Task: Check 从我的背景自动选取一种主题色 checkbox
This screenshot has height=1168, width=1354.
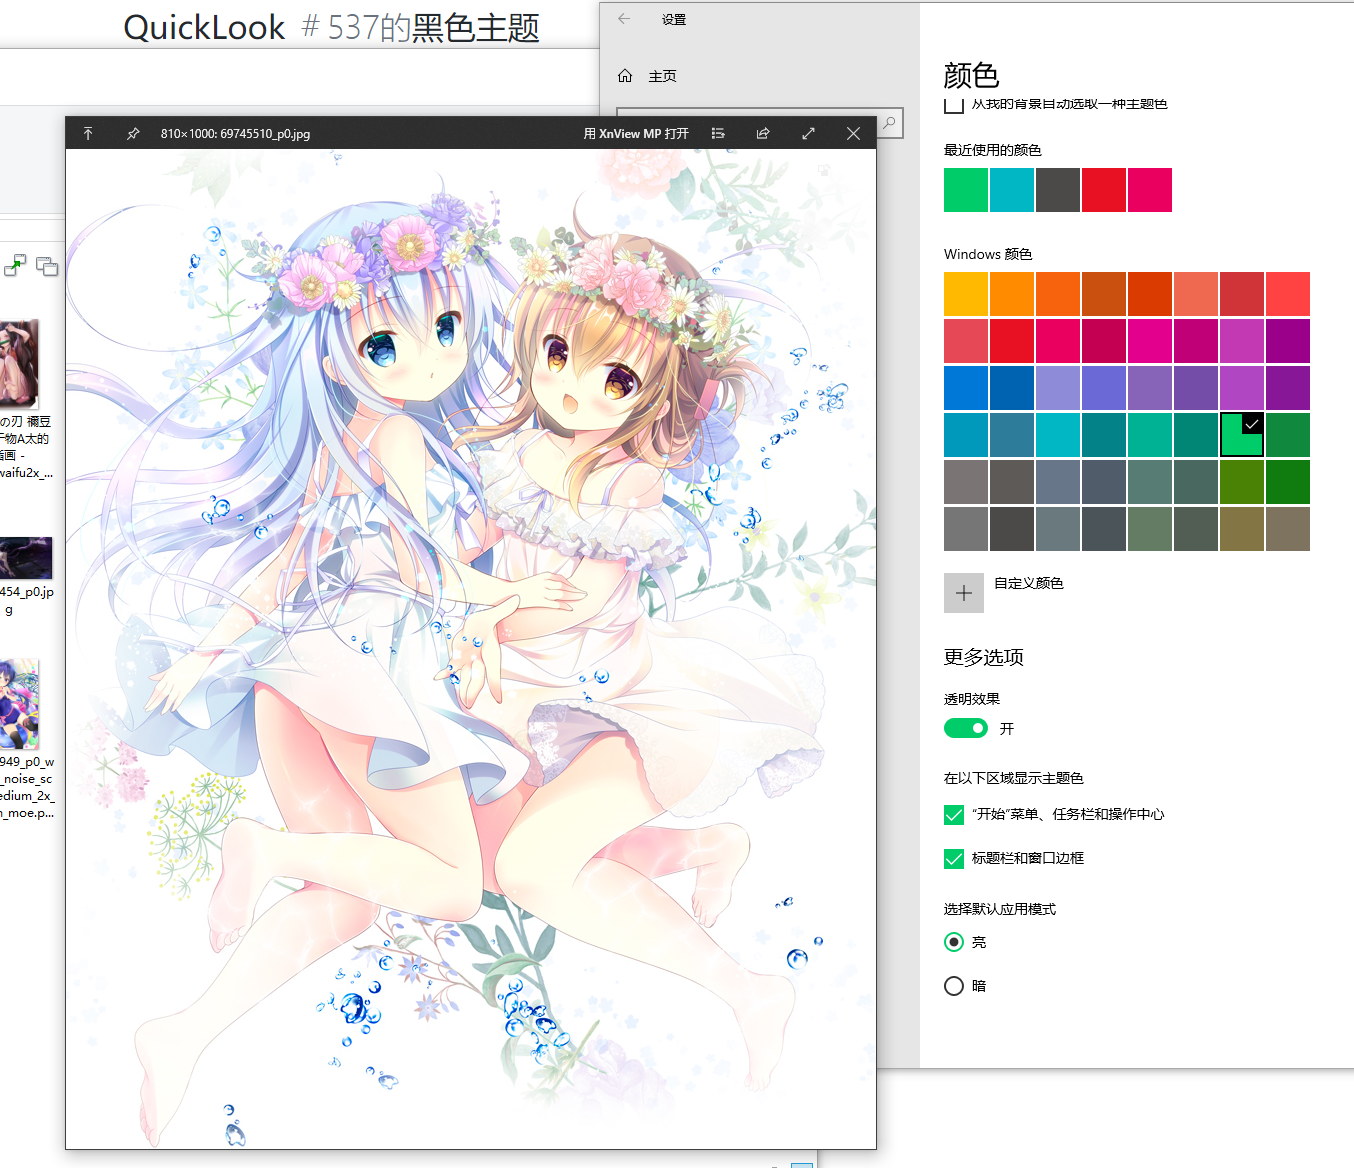Action: [x=954, y=104]
